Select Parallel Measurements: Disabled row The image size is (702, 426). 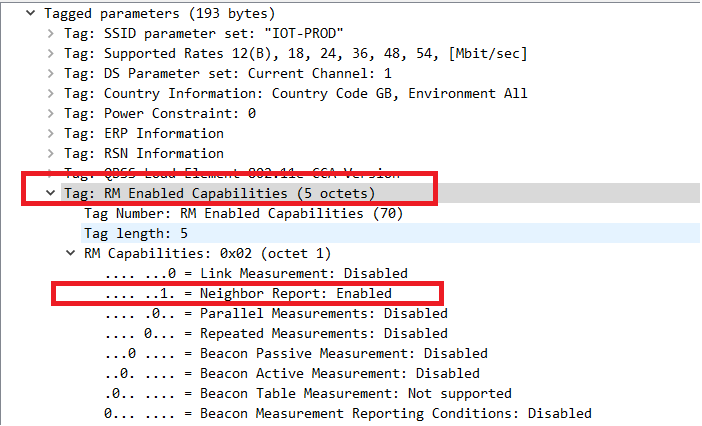276,313
